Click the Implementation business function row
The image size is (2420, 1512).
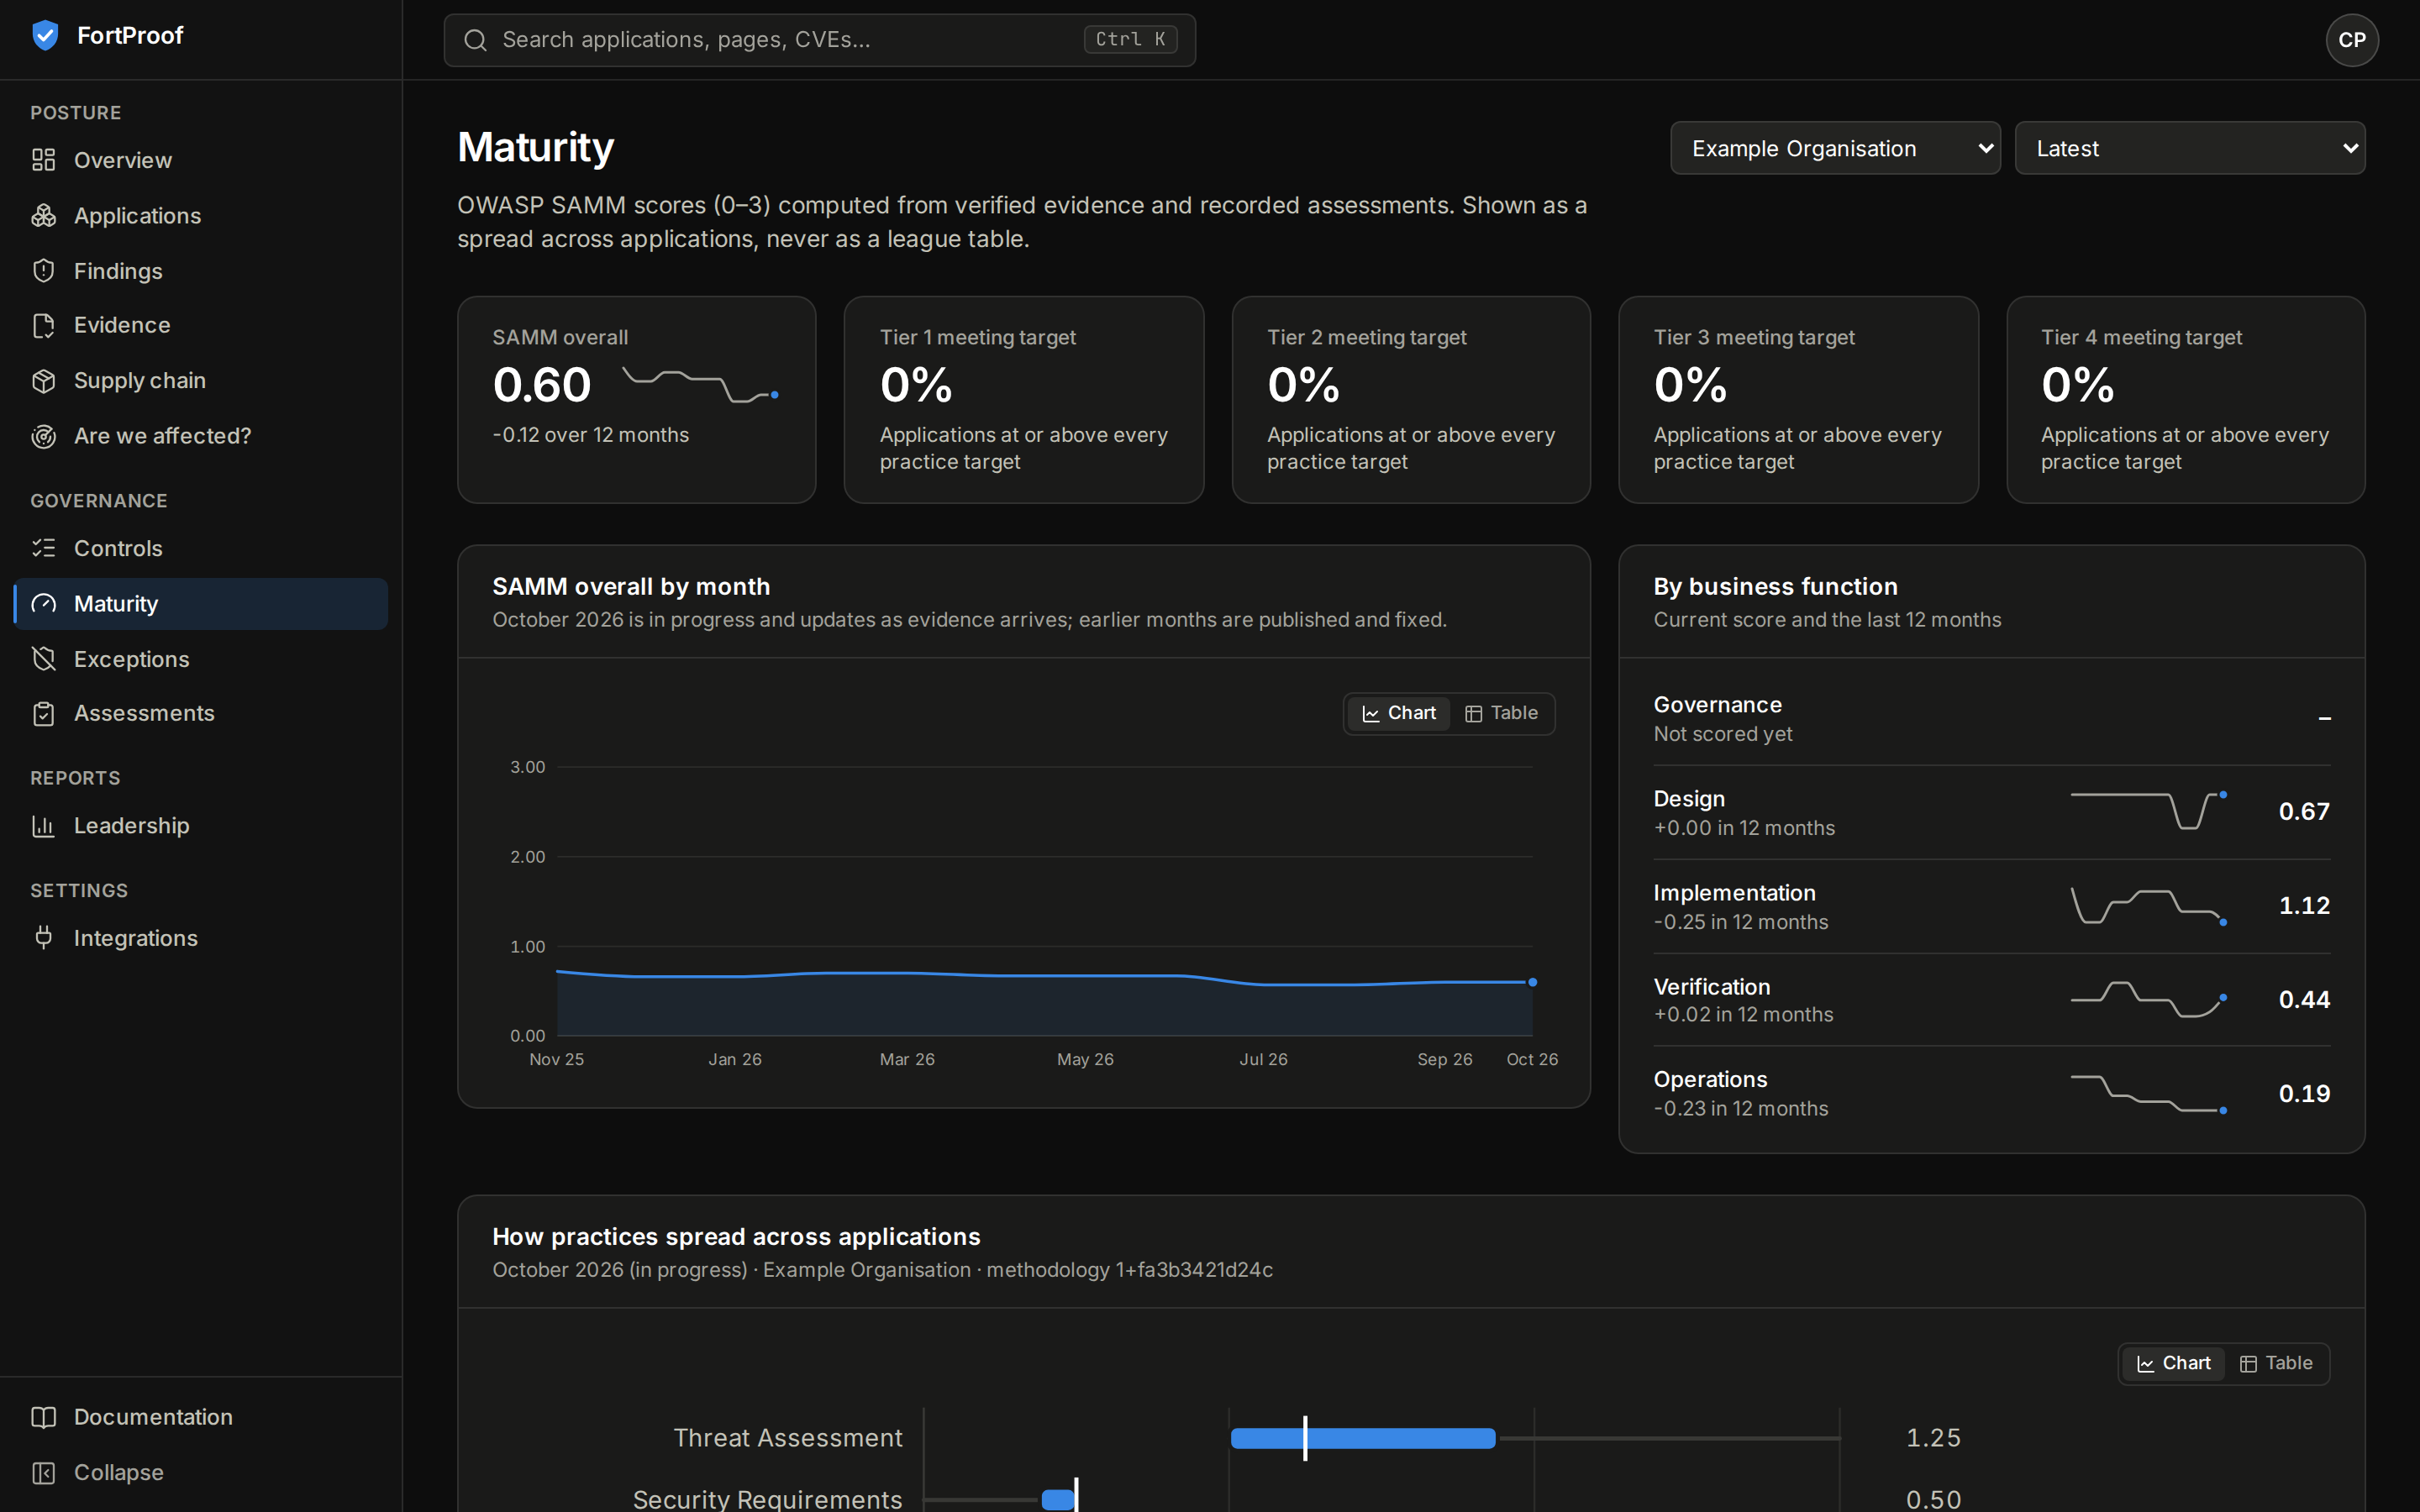(1991, 906)
